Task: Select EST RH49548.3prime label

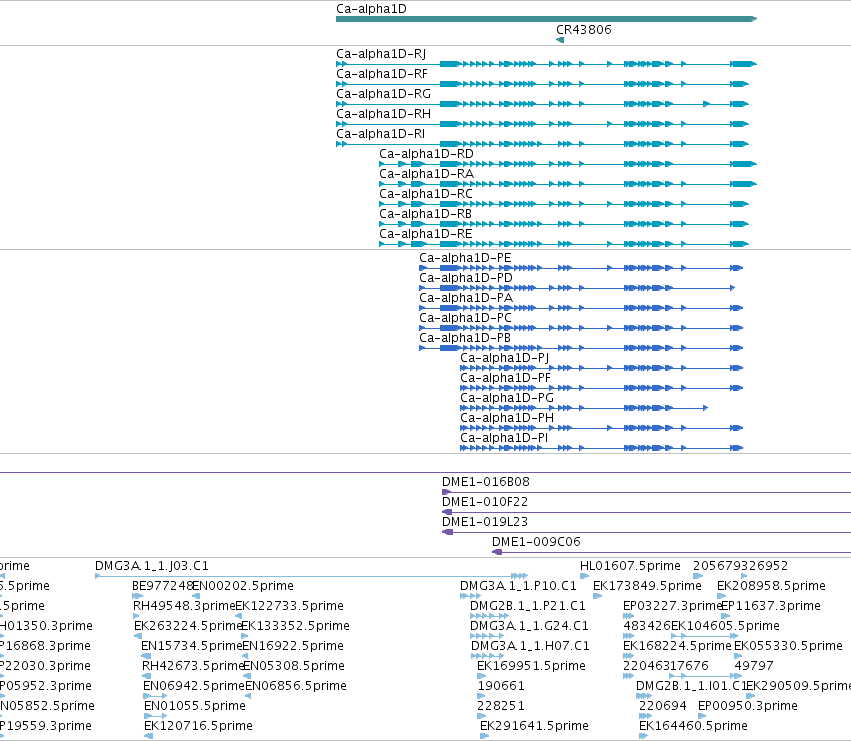Action: tap(185, 606)
